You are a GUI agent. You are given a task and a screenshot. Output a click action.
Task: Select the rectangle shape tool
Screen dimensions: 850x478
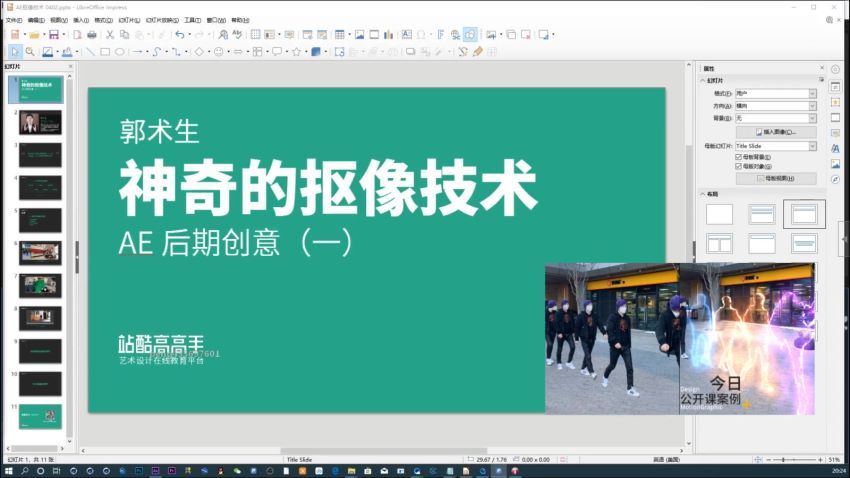105,51
